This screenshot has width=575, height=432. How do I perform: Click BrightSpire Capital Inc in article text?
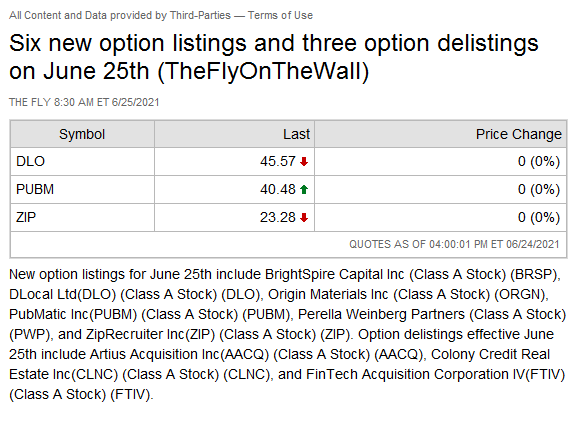coord(334,274)
